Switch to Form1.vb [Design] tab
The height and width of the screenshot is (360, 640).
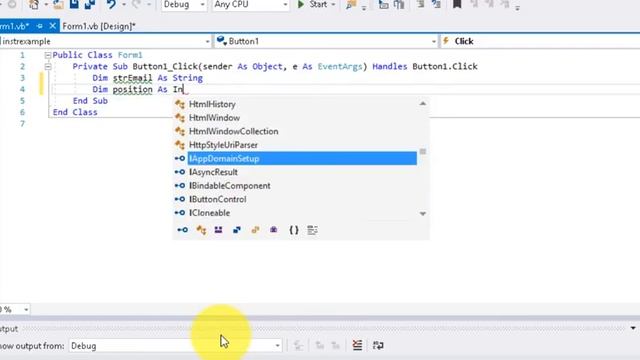(99, 26)
